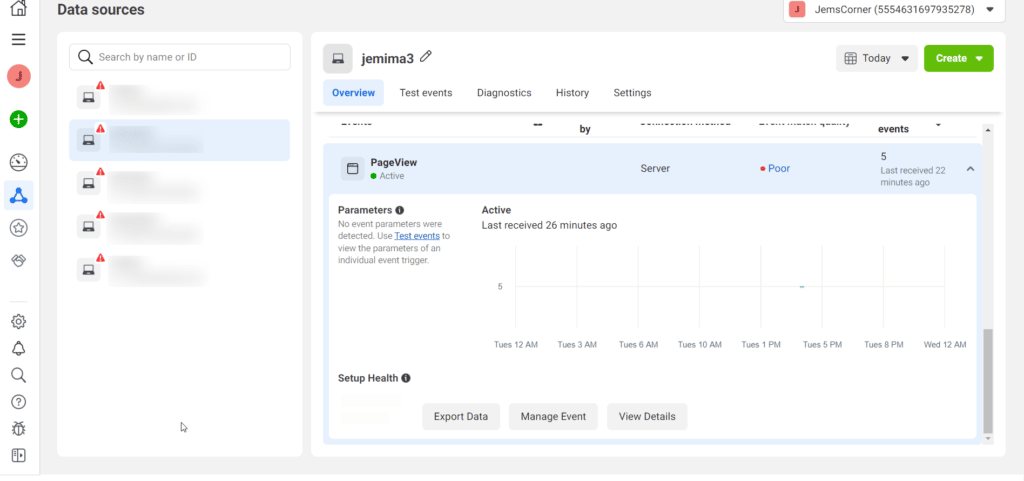Open the star icon in sidebar
The width and height of the screenshot is (1024, 481).
click(x=18, y=228)
